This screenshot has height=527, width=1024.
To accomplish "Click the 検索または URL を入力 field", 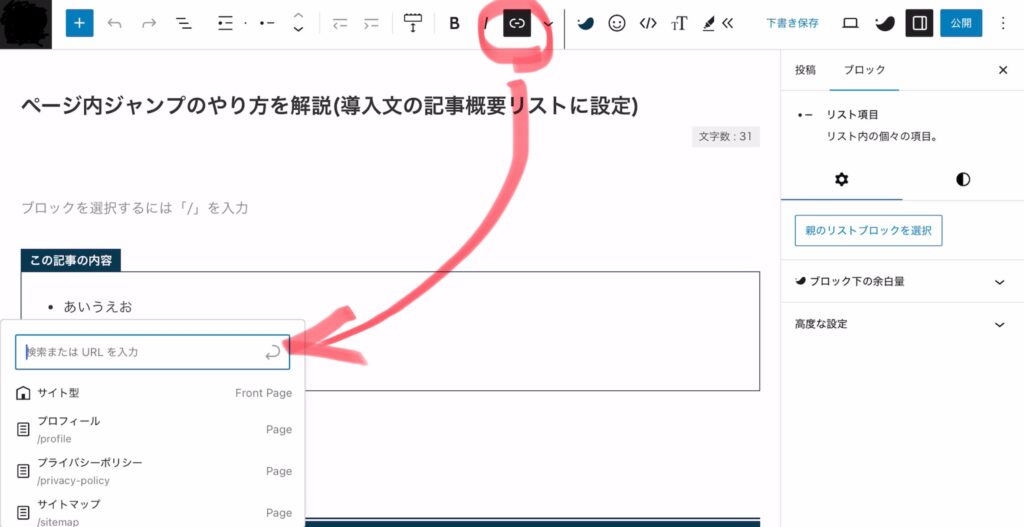I will point(140,352).
